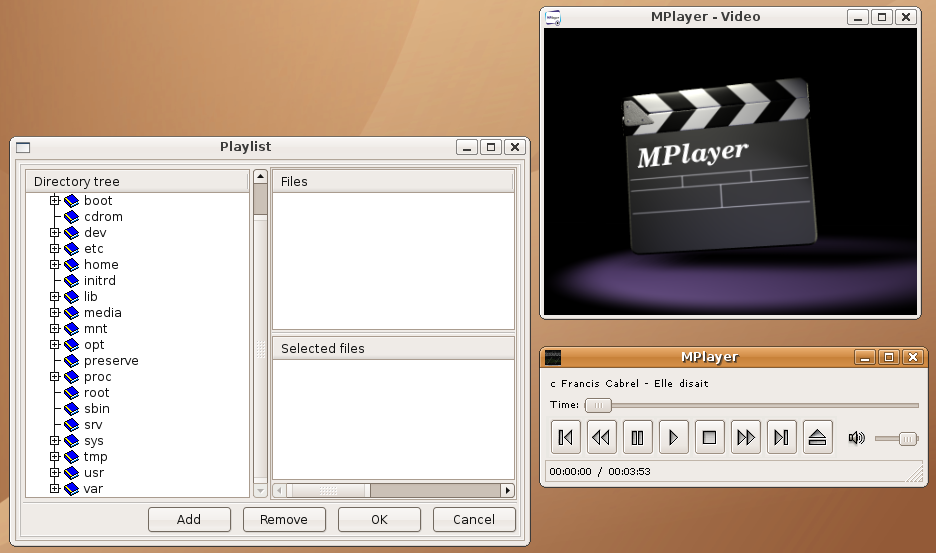936x553 pixels.
Task: Expand the var directory node
Action: [54, 489]
